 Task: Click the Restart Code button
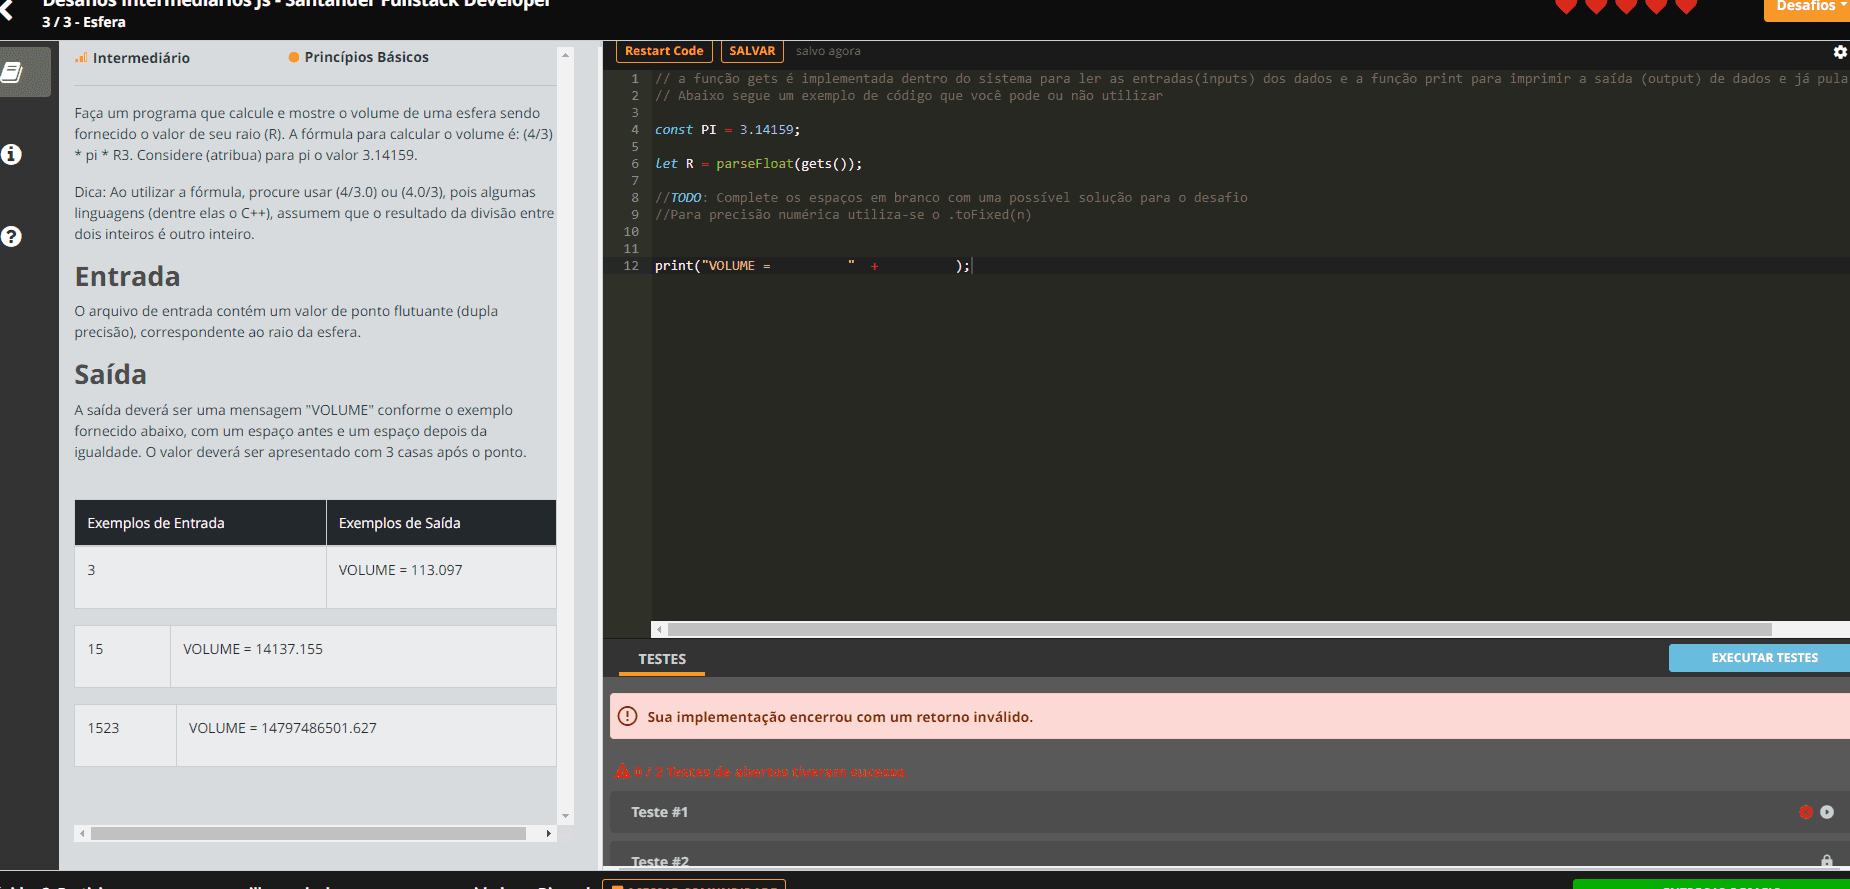pos(664,51)
